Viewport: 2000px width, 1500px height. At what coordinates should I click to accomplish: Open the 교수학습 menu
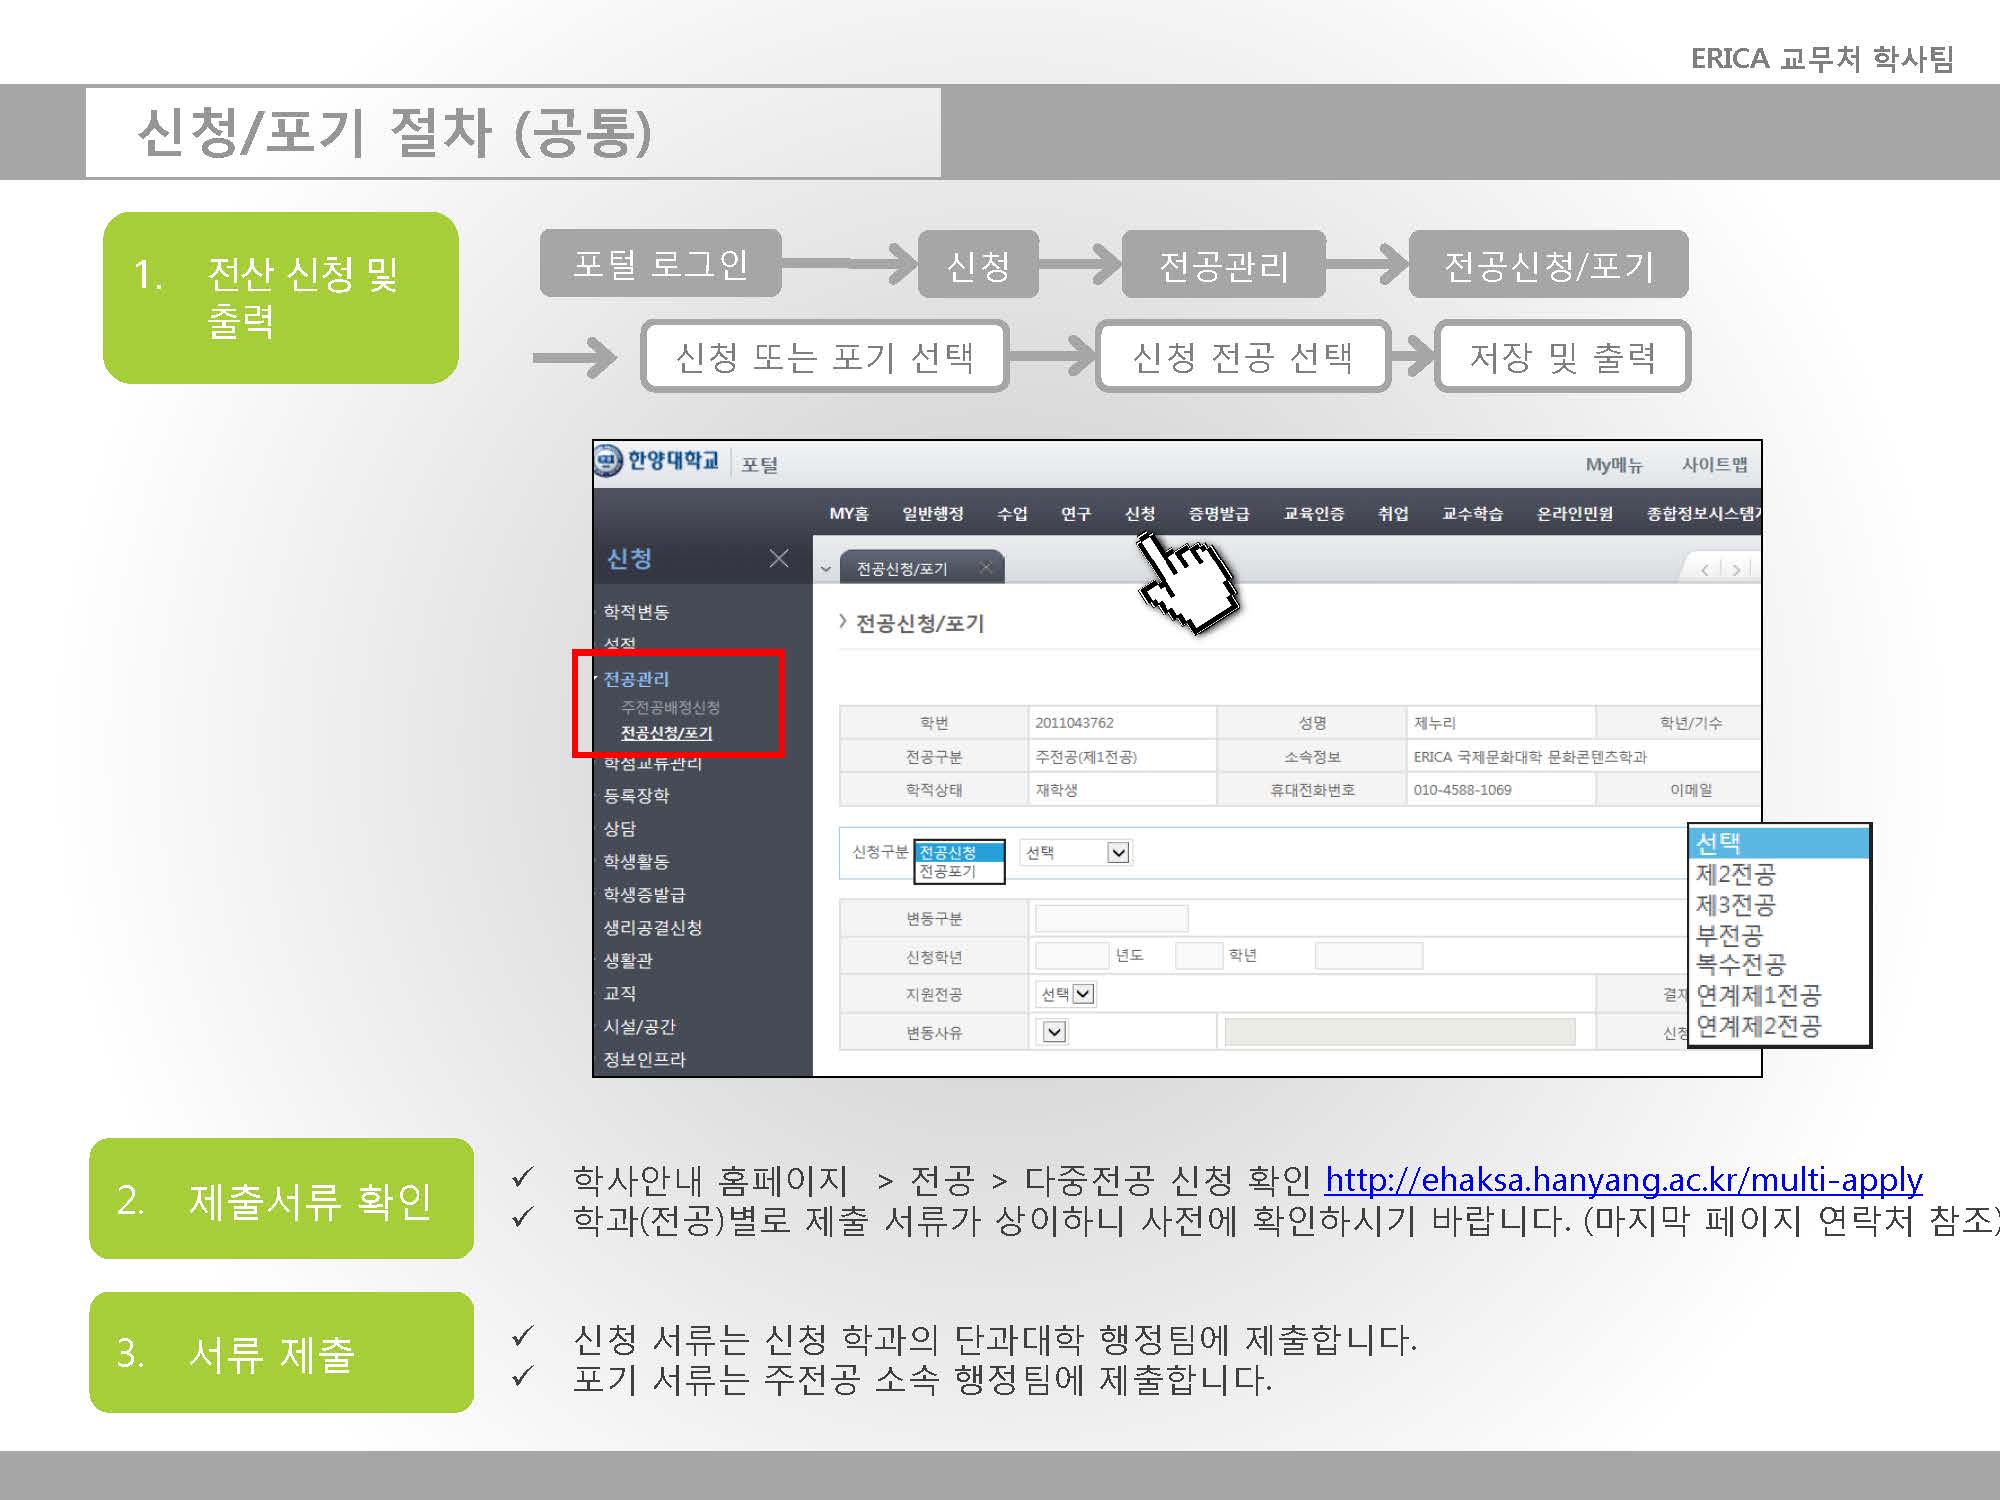[1472, 513]
